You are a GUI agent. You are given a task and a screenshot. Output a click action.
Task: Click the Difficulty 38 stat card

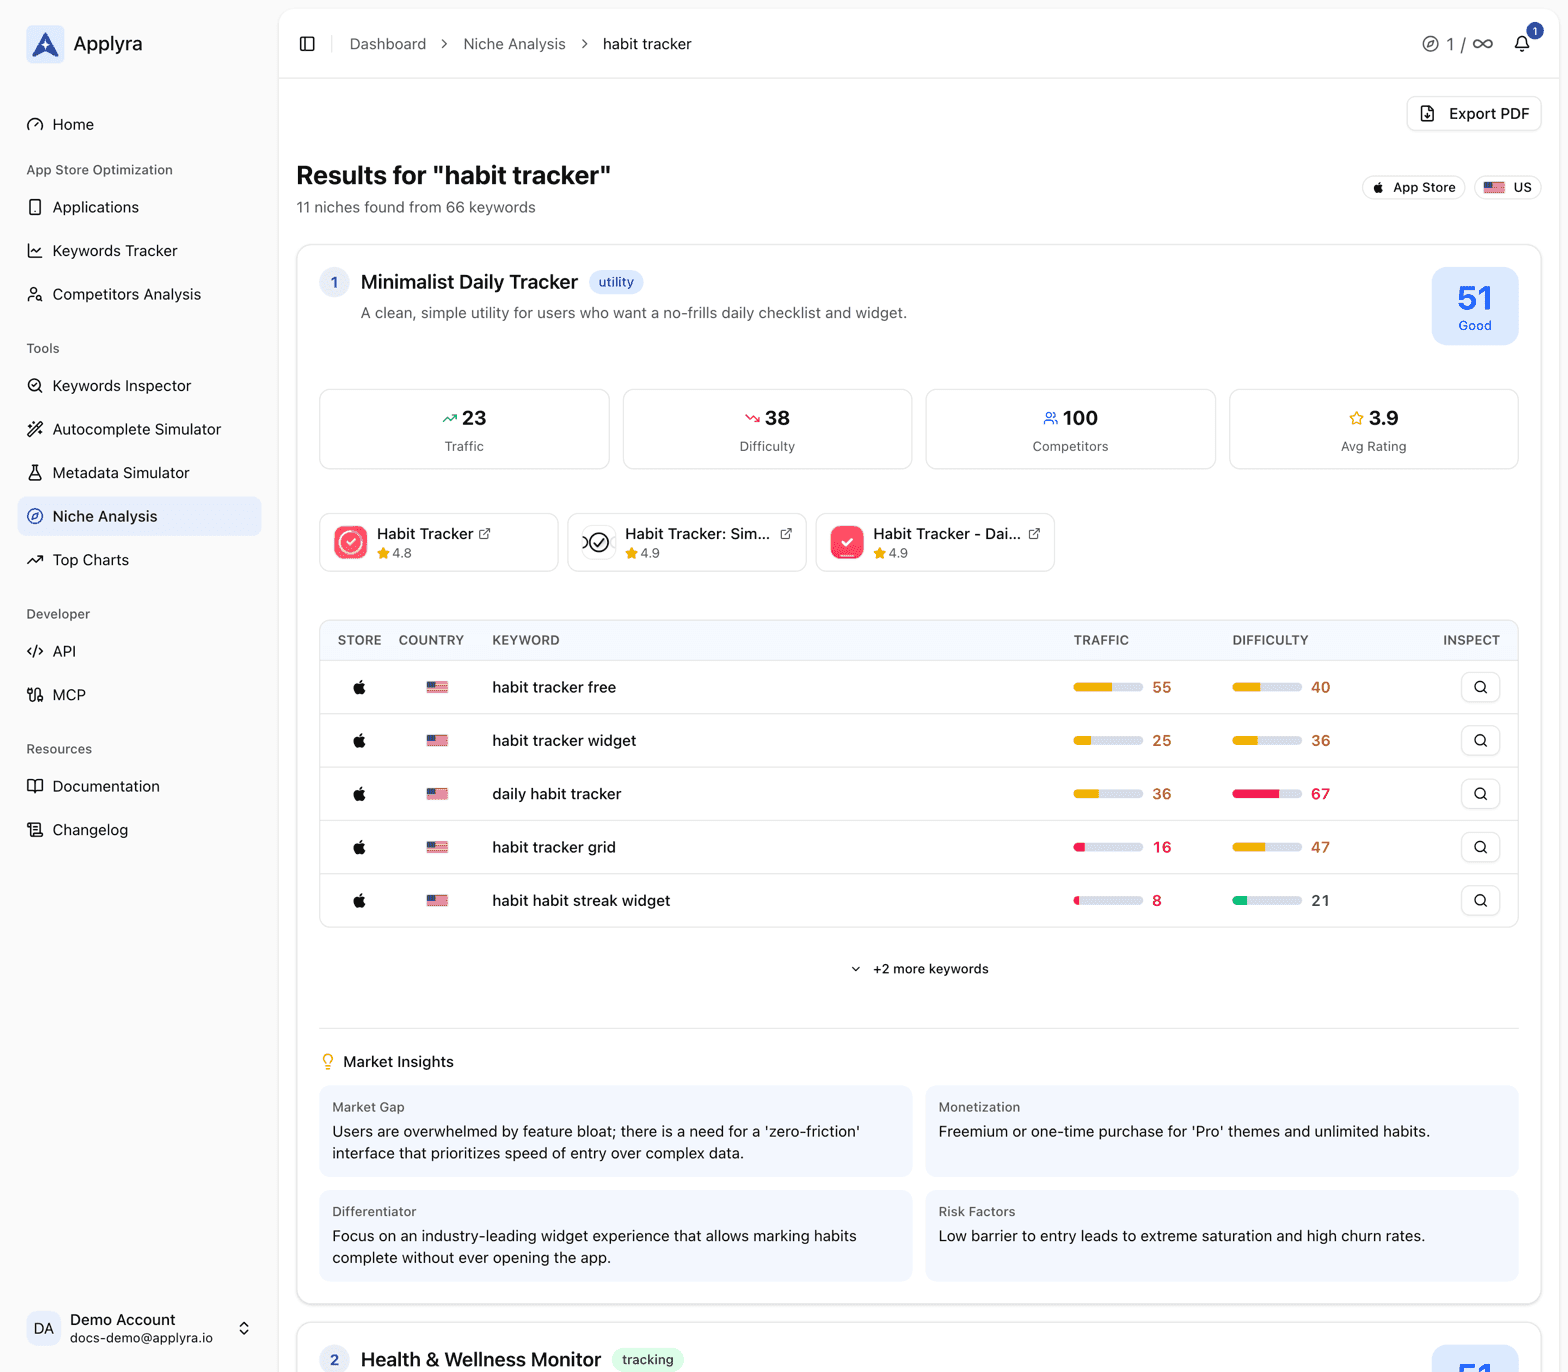click(x=767, y=429)
